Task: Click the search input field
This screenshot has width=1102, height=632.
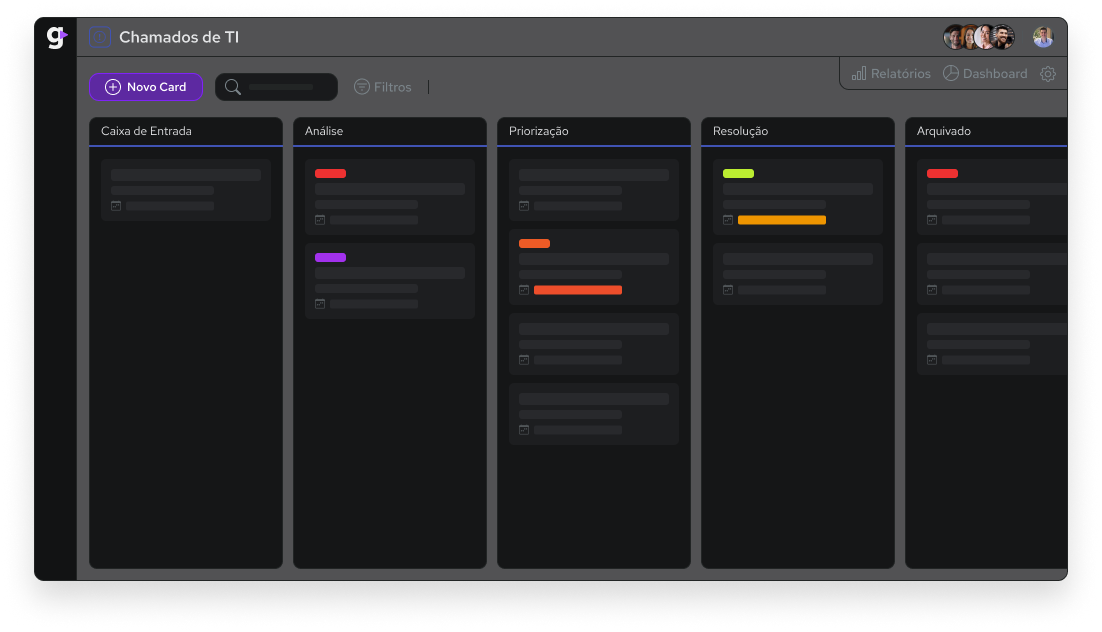Action: pyautogui.click(x=282, y=87)
